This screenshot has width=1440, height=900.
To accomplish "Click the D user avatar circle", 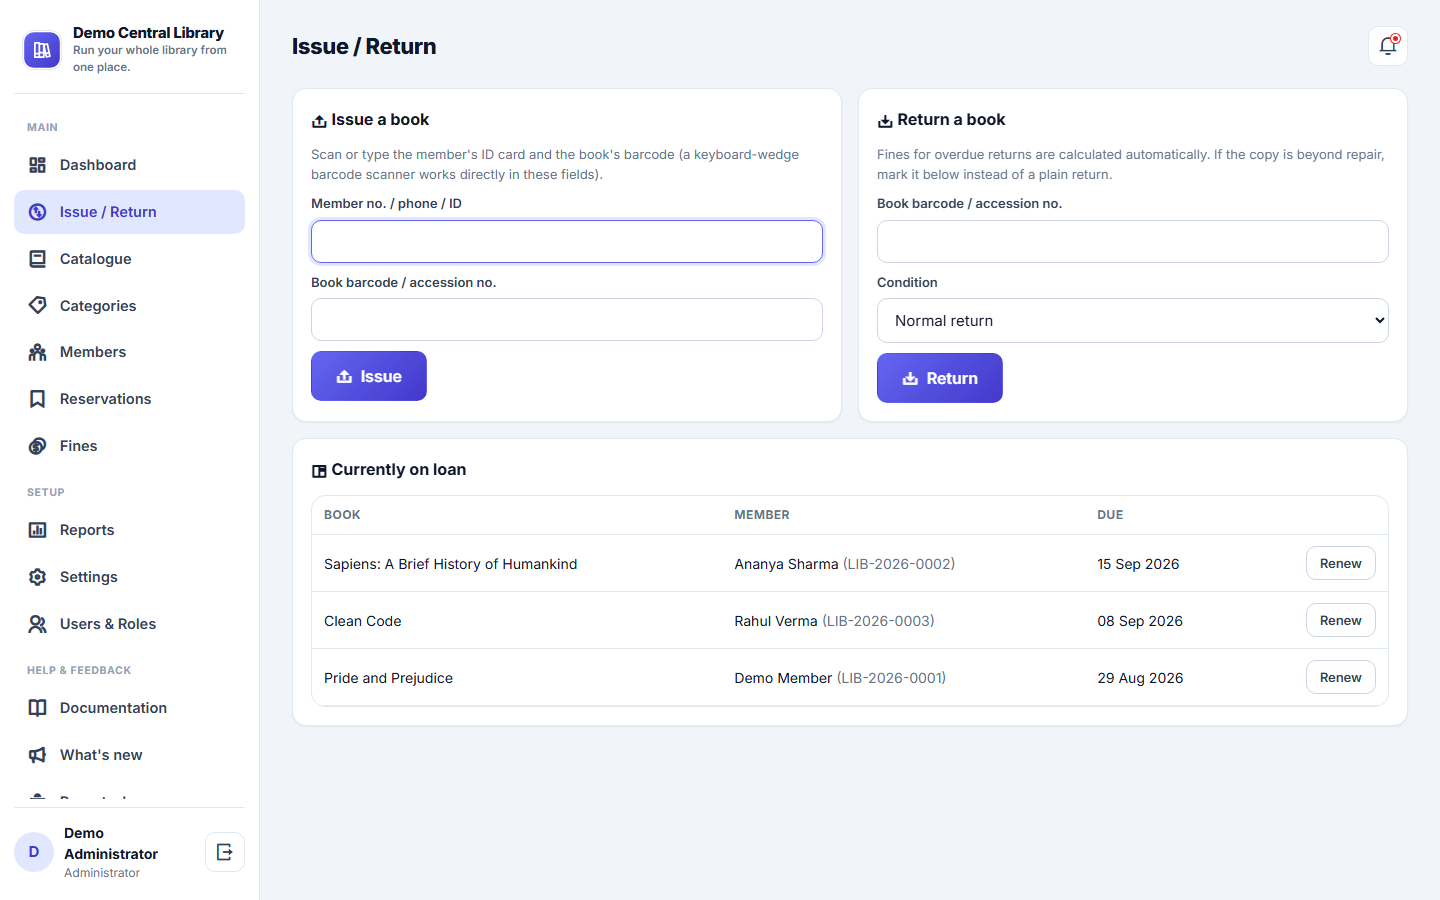I will point(34,852).
